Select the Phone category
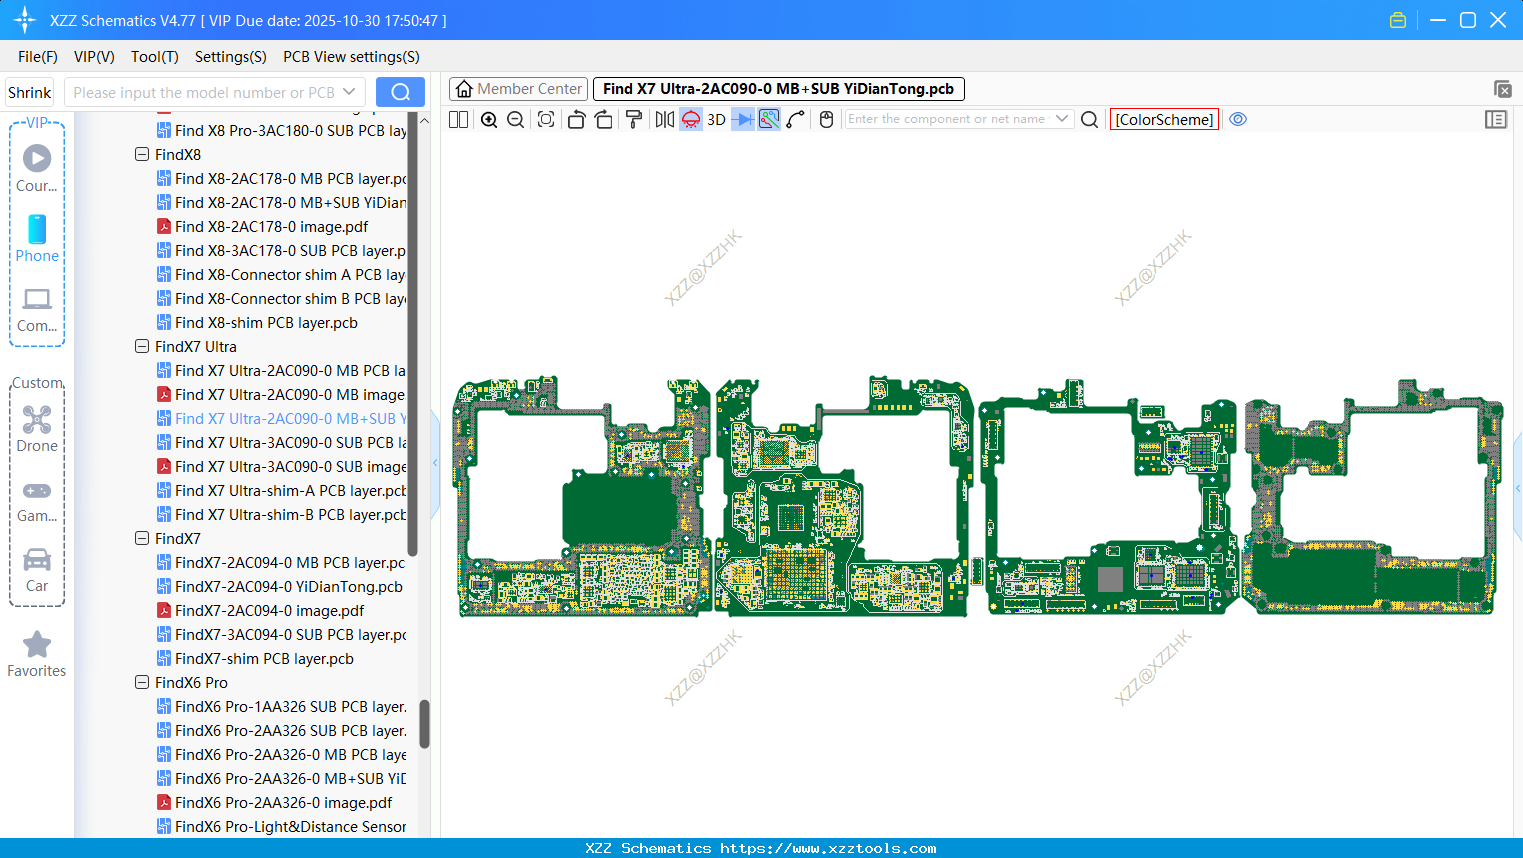 [x=37, y=238]
